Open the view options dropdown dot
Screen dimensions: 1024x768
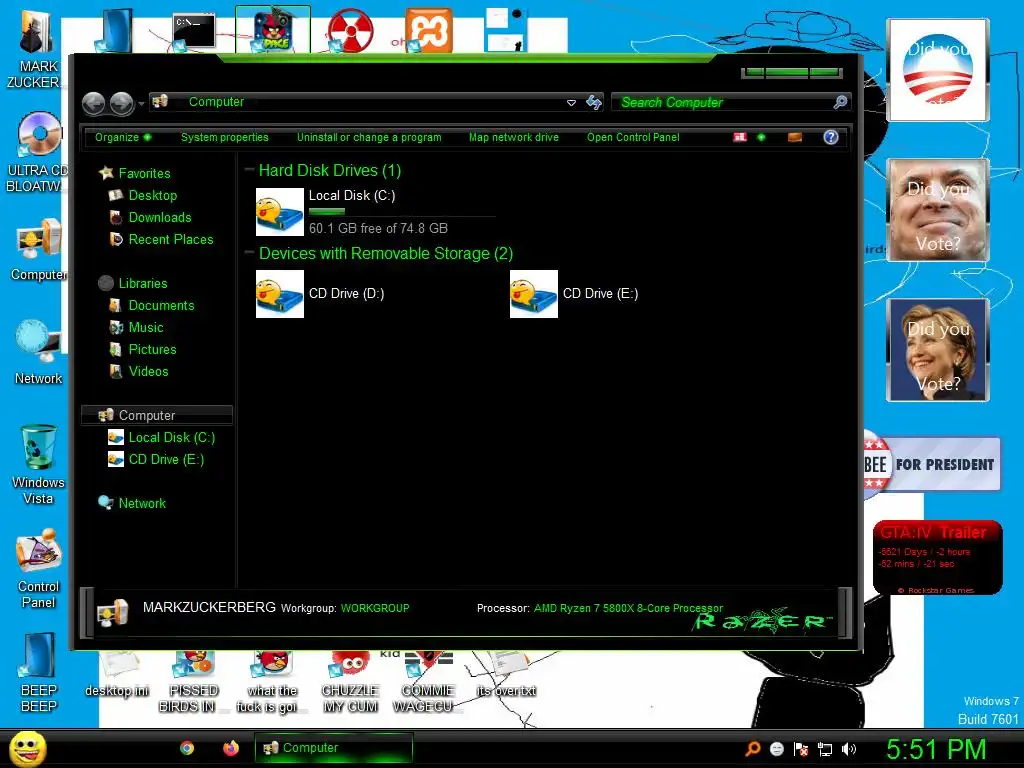[761, 137]
